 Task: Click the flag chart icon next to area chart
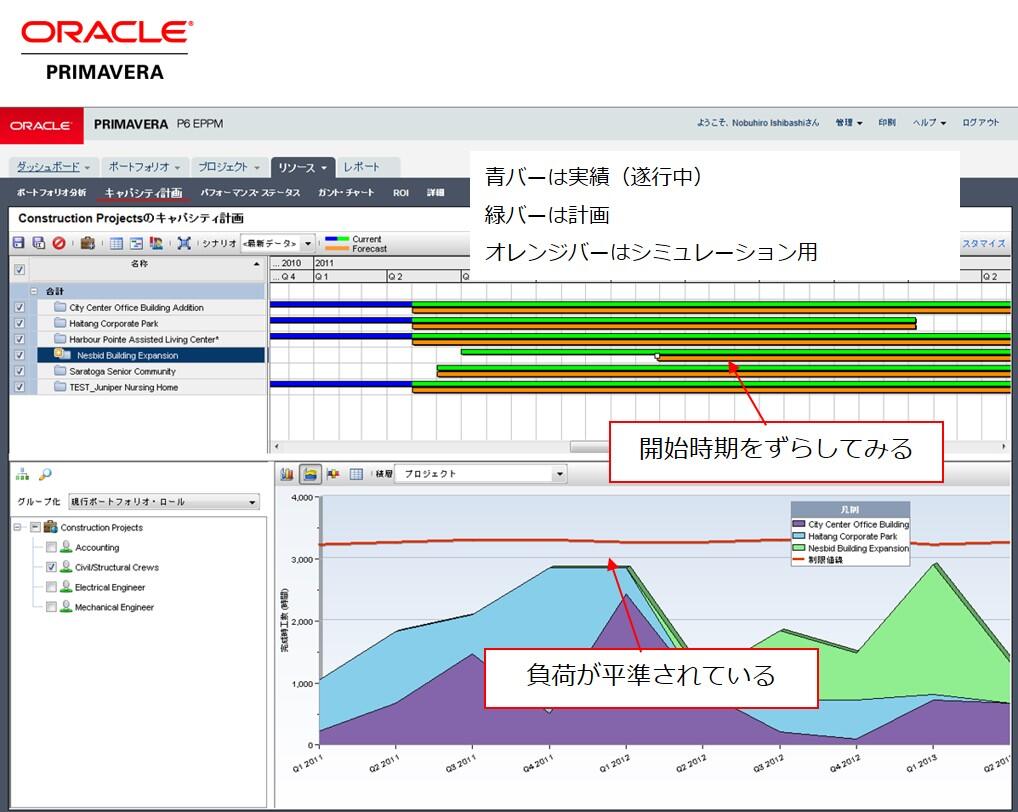click(333, 474)
